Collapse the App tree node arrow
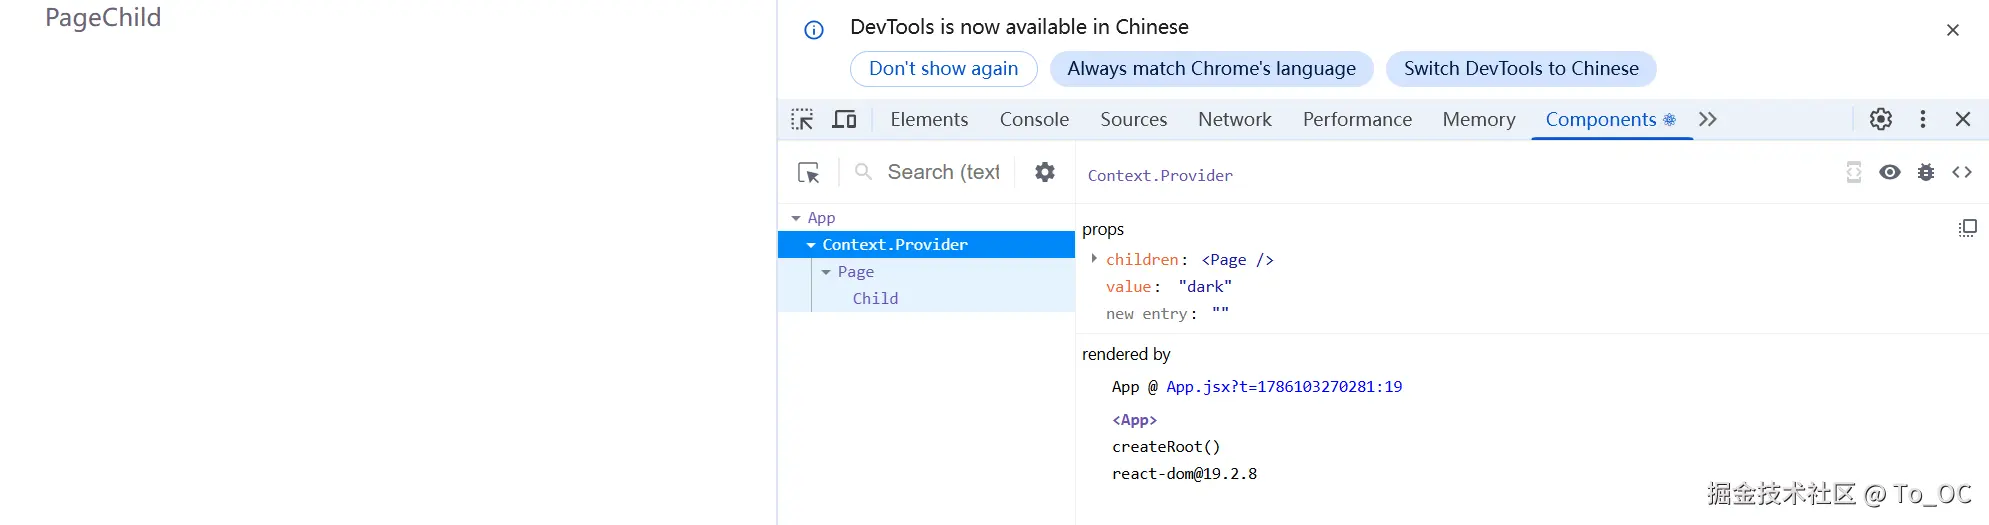Screen dimensions: 1989x525 tap(796, 218)
